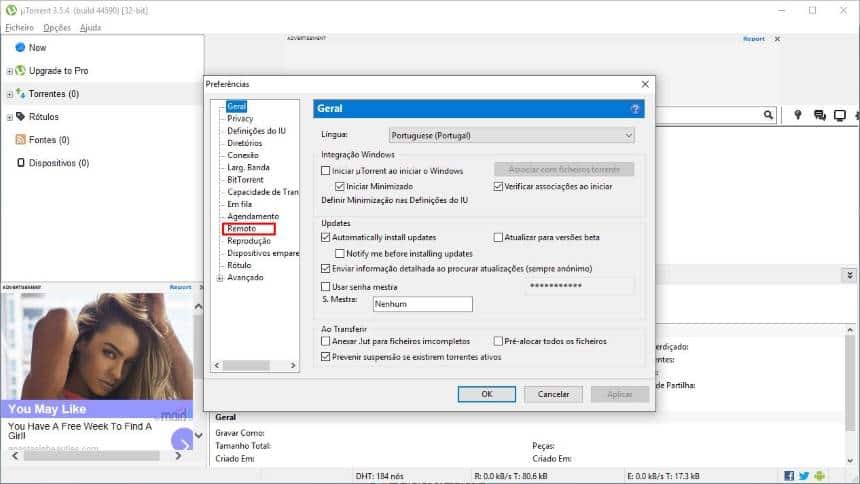Click Report link on top advertisement
This screenshot has height=484, width=860.
point(754,39)
